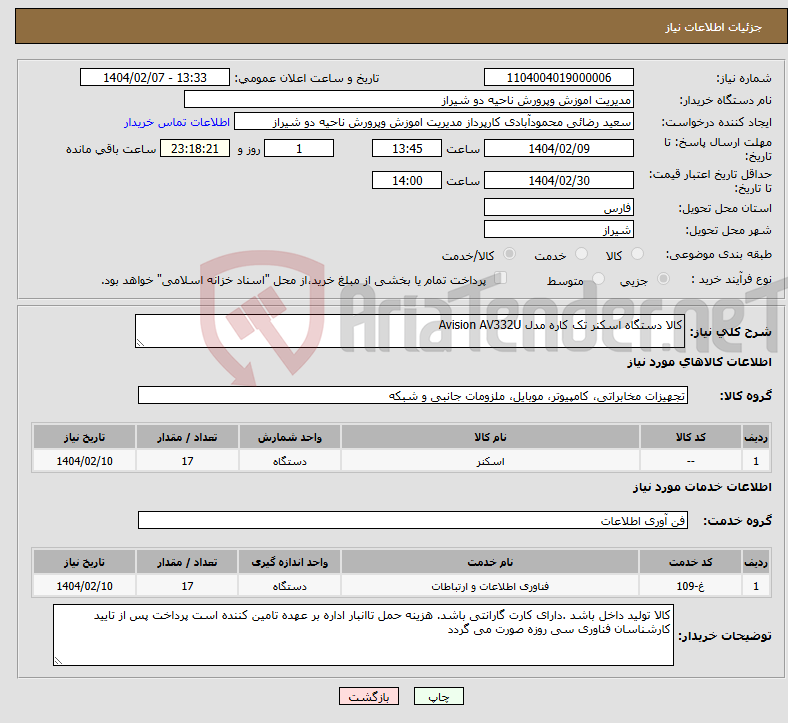Click the validity time field 14:00
The width and height of the screenshot is (788, 723).
[x=407, y=180]
